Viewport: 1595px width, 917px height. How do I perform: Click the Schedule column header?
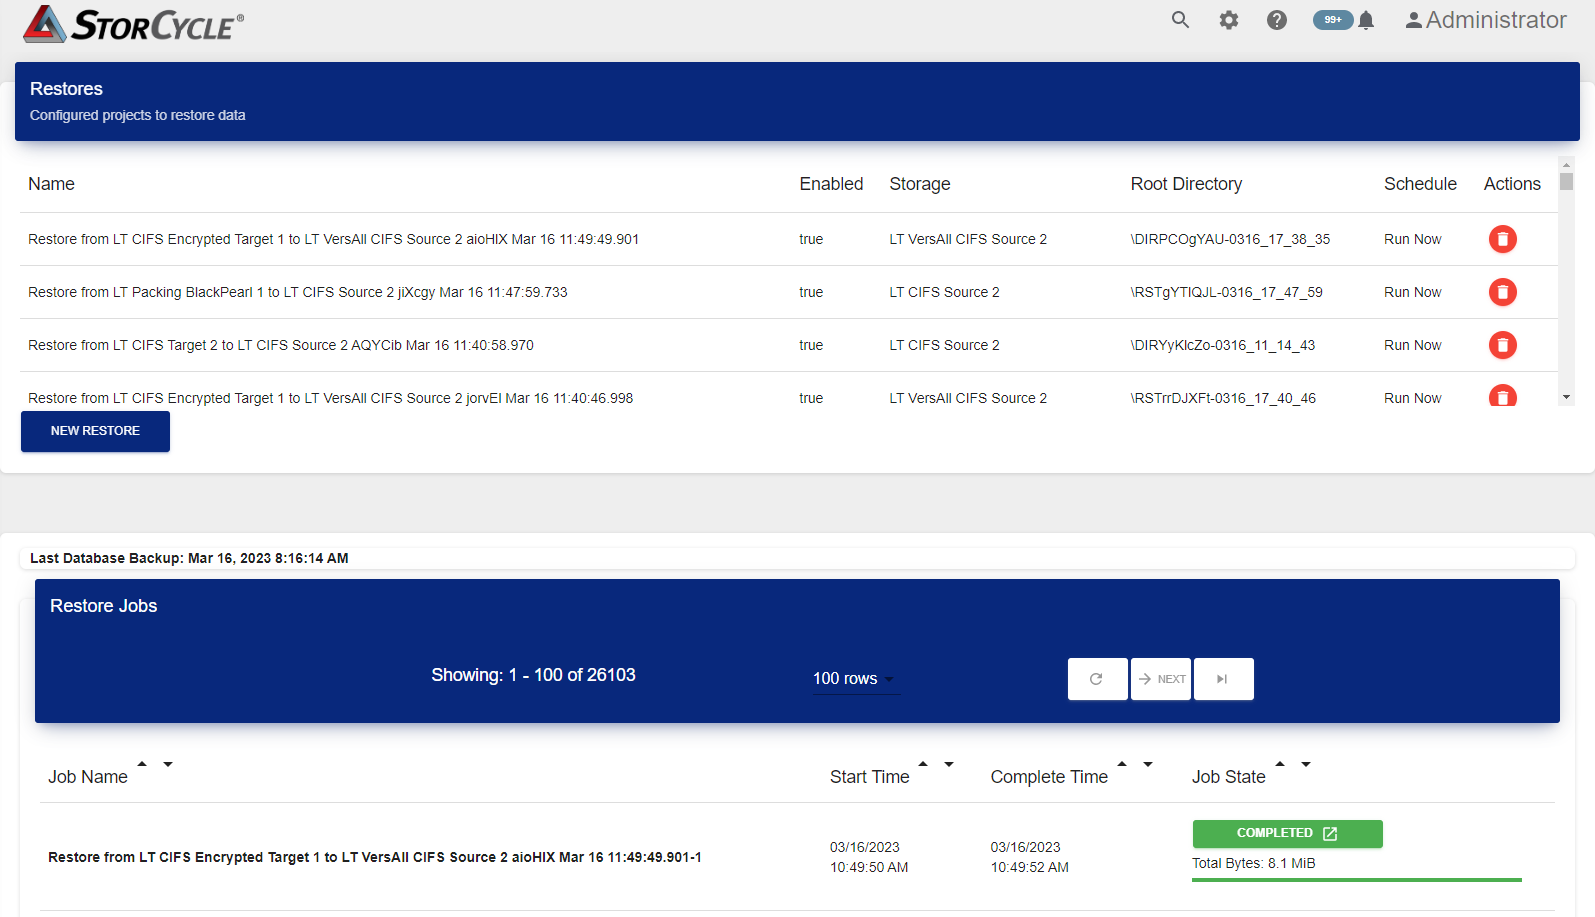pos(1420,184)
